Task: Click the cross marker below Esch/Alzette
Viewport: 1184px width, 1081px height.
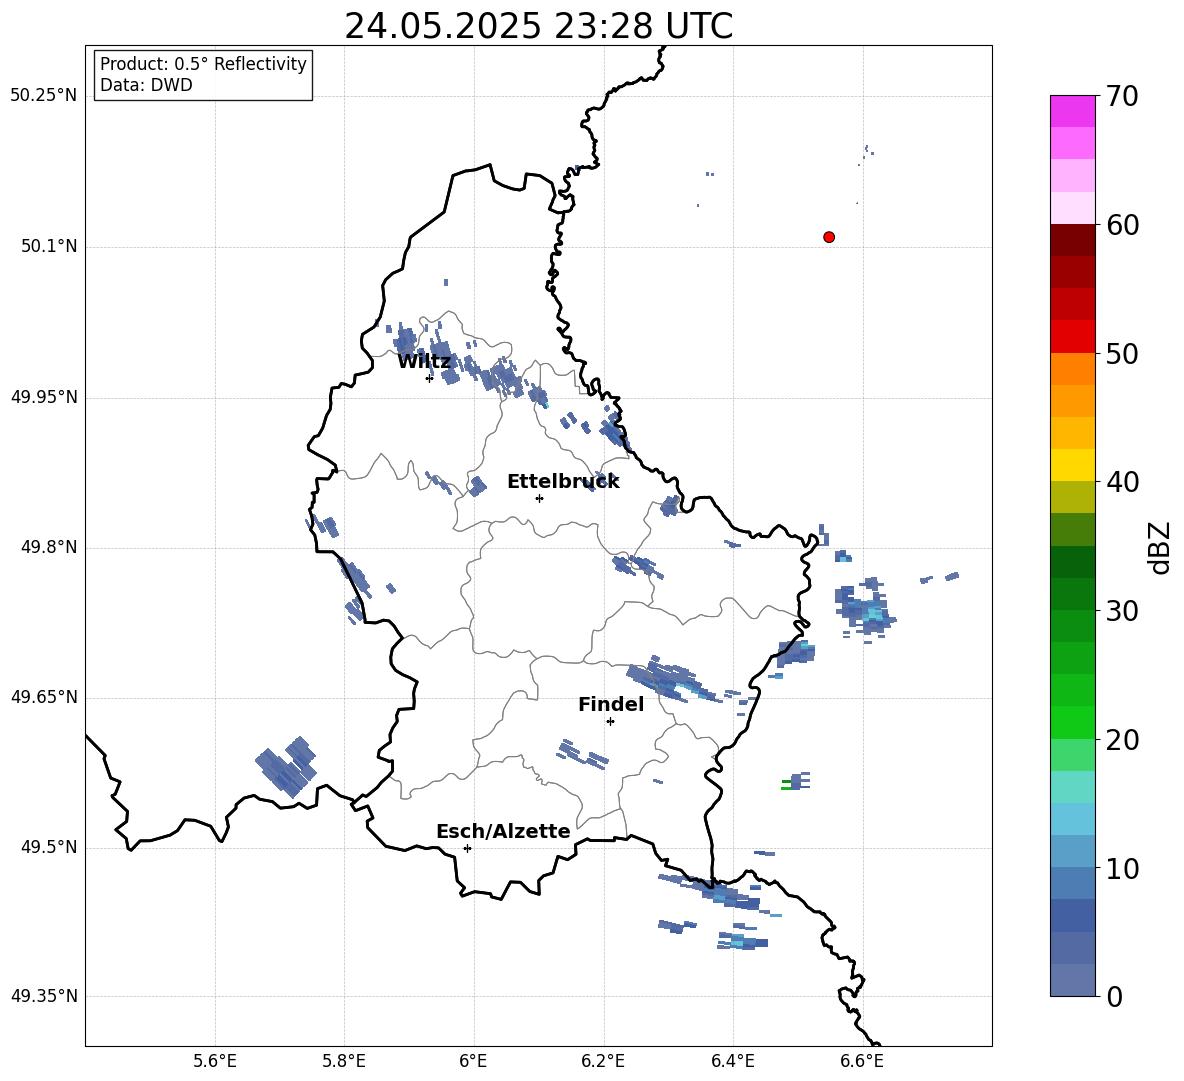Action: click(x=467, y=848)
